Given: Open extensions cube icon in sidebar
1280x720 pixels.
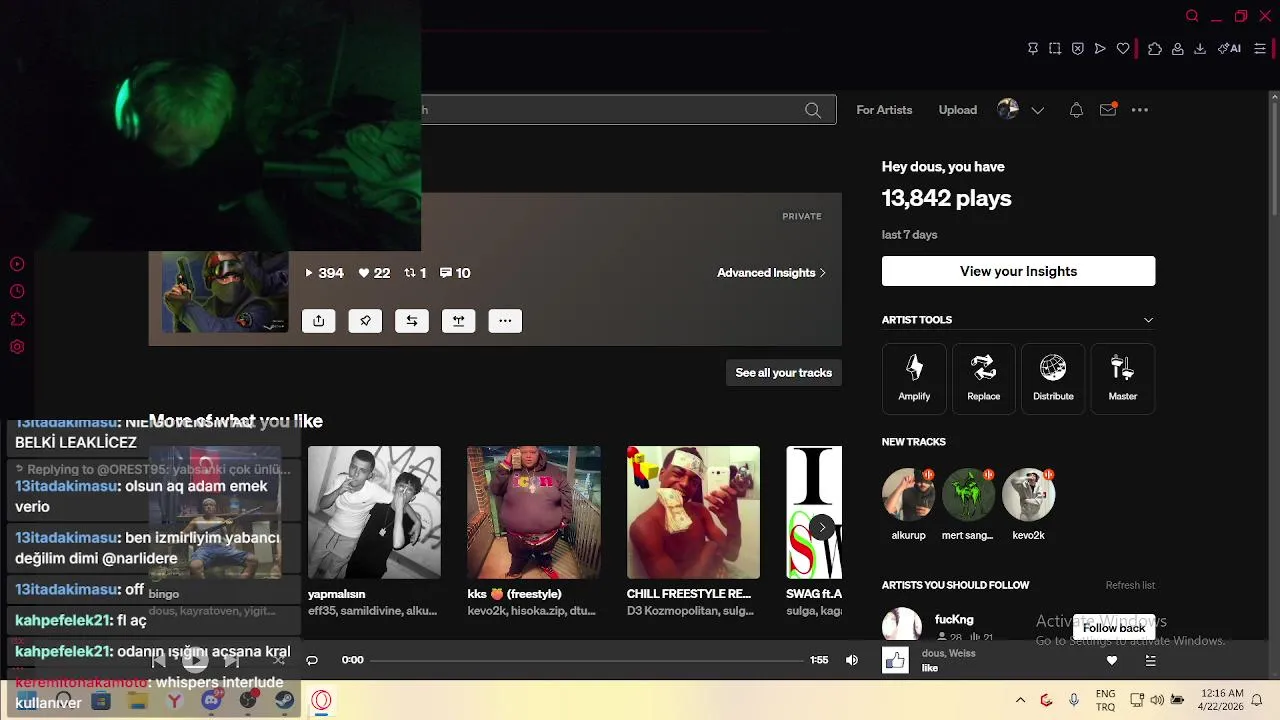Looking at the screenshot, I should point(17,320).
